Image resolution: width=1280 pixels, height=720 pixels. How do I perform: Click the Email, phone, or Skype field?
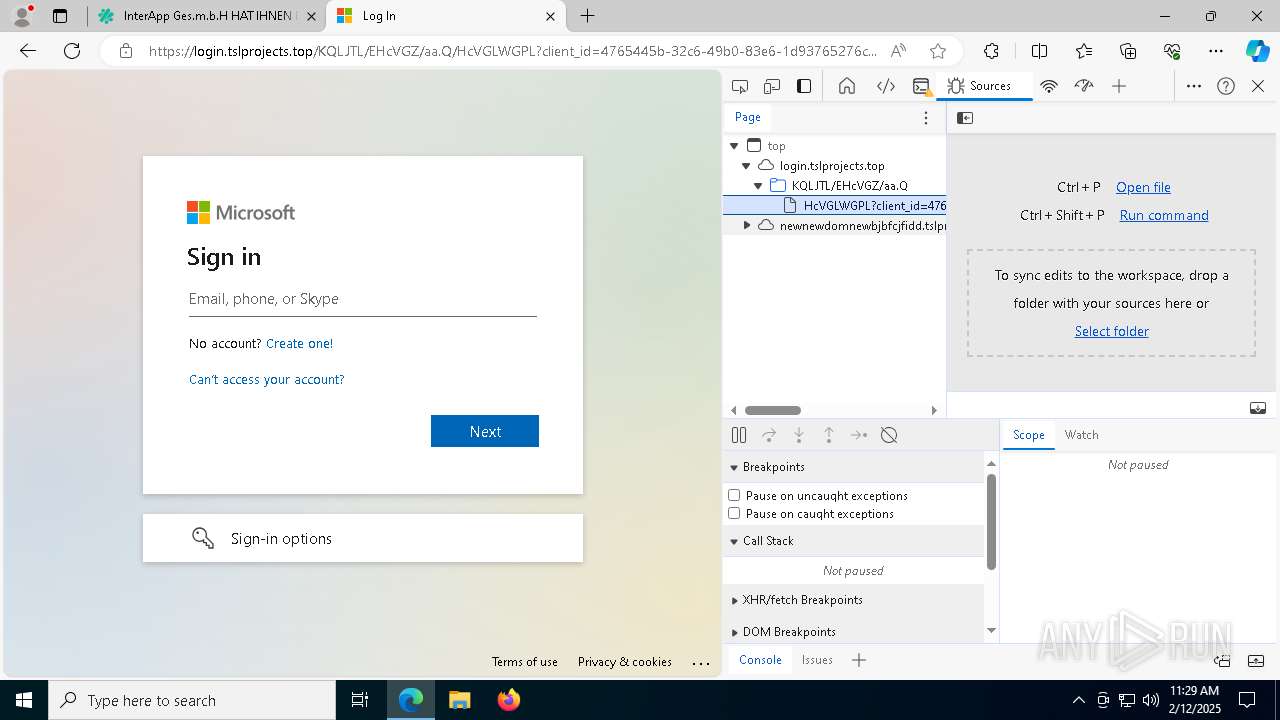point(363,299)
